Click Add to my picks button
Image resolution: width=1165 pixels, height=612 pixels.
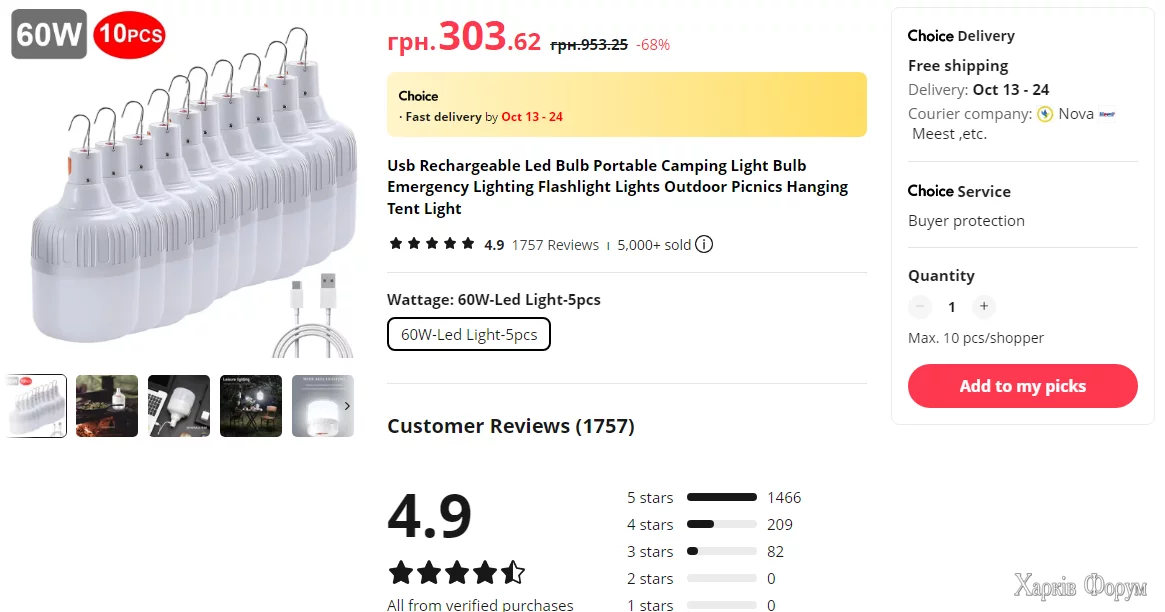pyautogui.click(x=1022, y=386)
